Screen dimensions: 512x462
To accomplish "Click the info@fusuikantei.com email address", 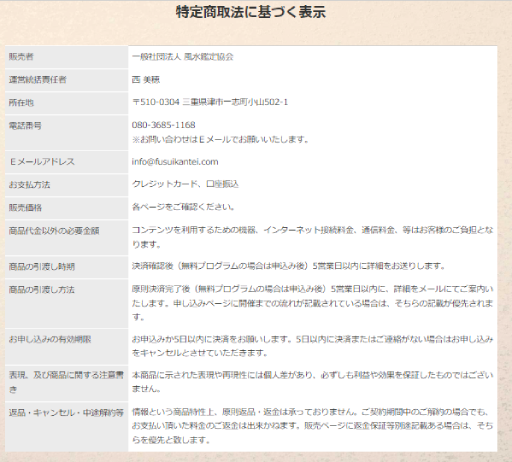I will pyautogui.click(x=175, y=162).
